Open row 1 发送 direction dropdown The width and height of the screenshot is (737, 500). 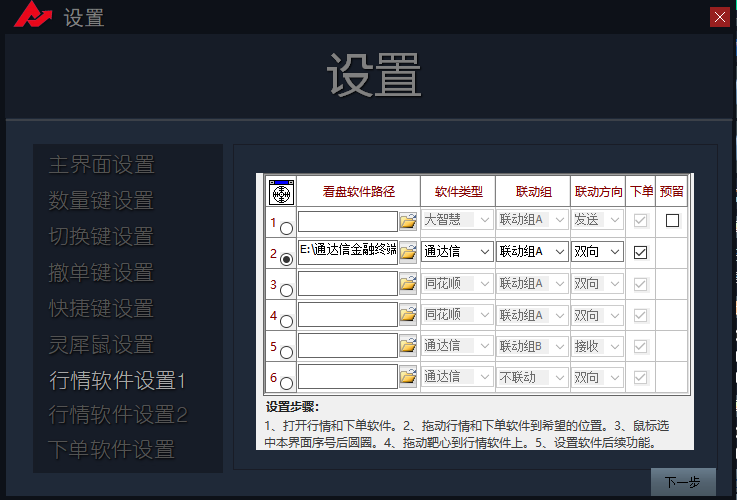pyautogui.click(x=597, y=220)
